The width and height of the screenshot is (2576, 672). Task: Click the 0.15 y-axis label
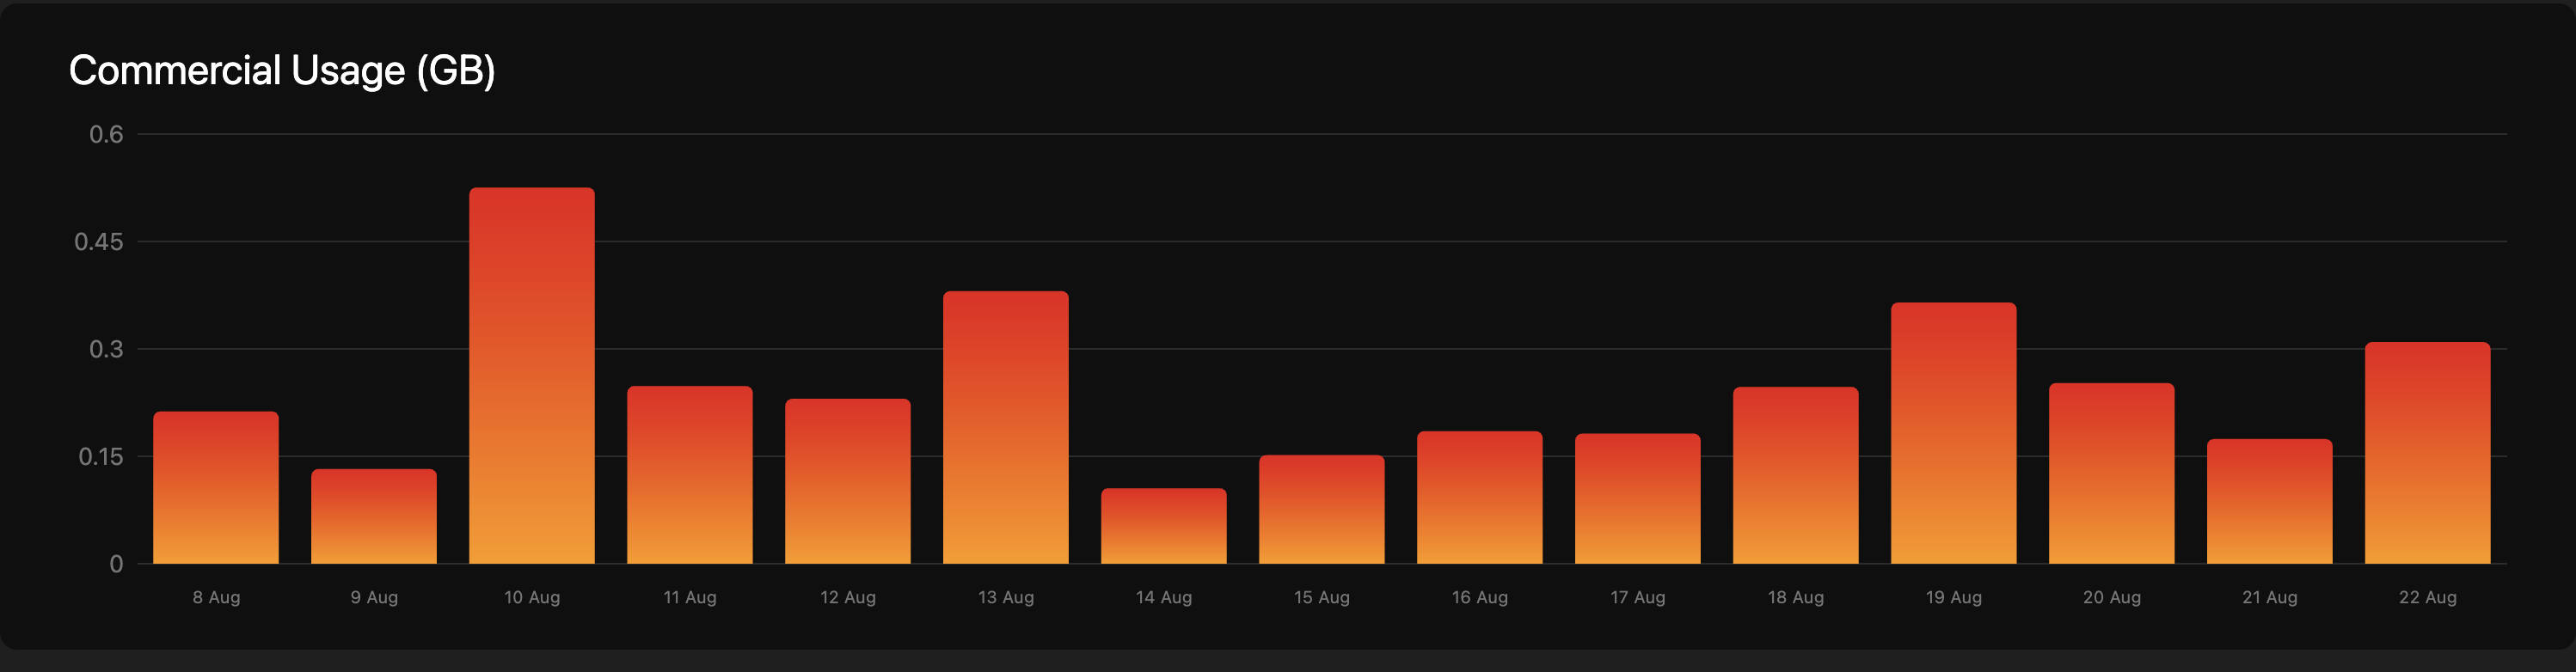101,457
